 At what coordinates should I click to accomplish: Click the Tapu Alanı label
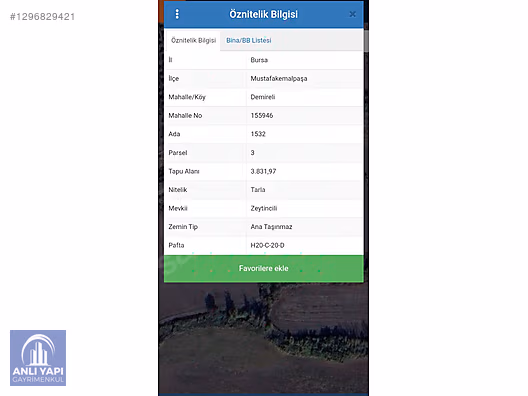[x=184, y=171]
